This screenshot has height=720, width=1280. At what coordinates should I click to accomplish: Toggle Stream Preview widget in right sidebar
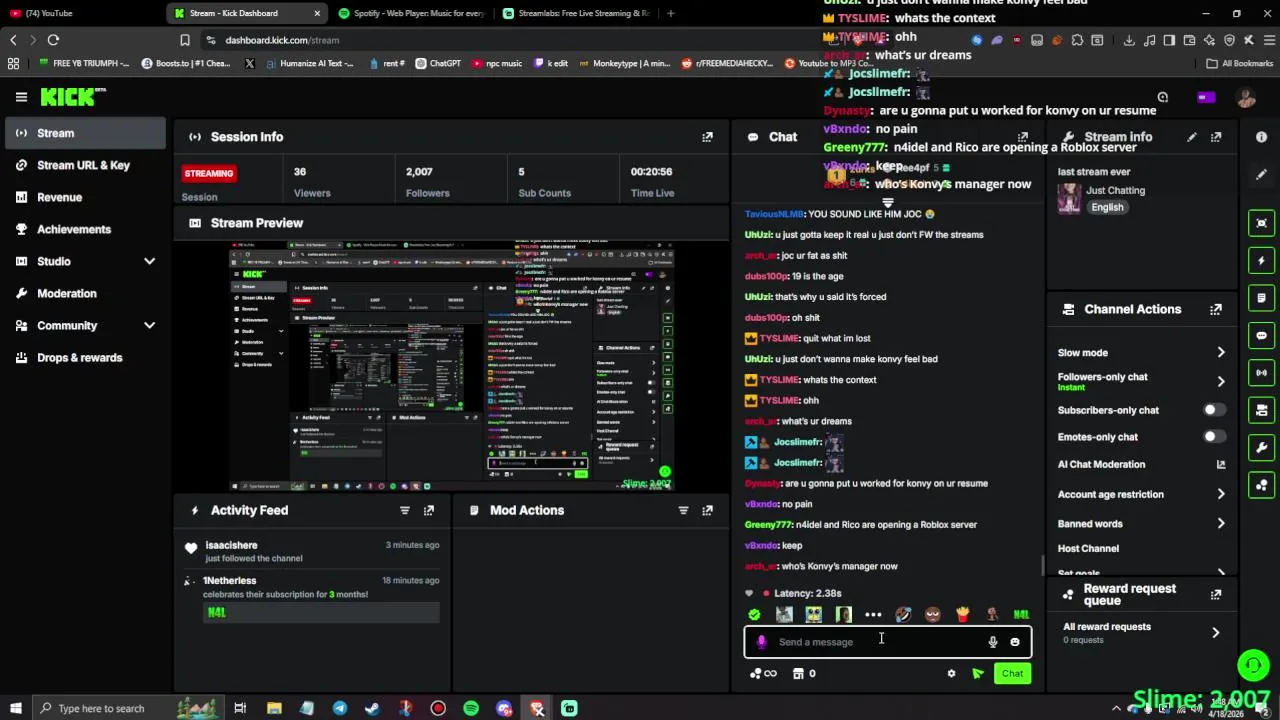point(1262,223)
